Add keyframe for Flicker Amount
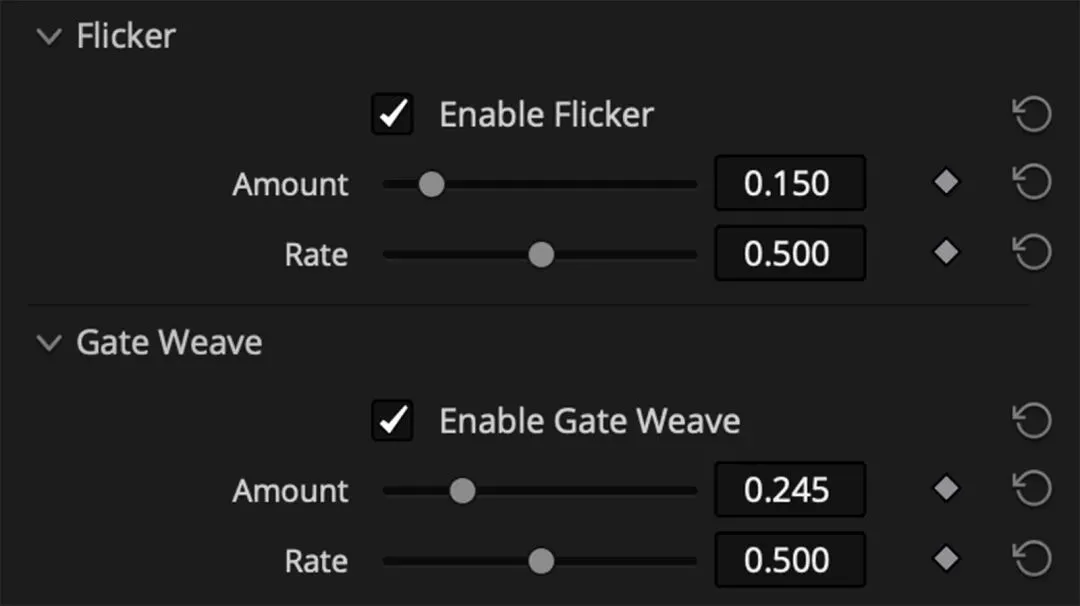This screenshot has height=606, width=1080. (x=946, y=183)
